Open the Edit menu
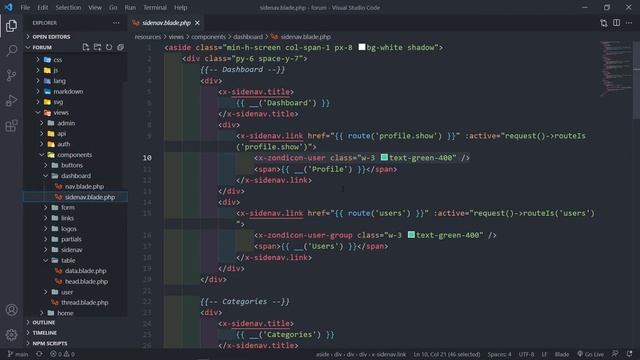The width and height of the screenshot is (640, 360). point(42,7)
